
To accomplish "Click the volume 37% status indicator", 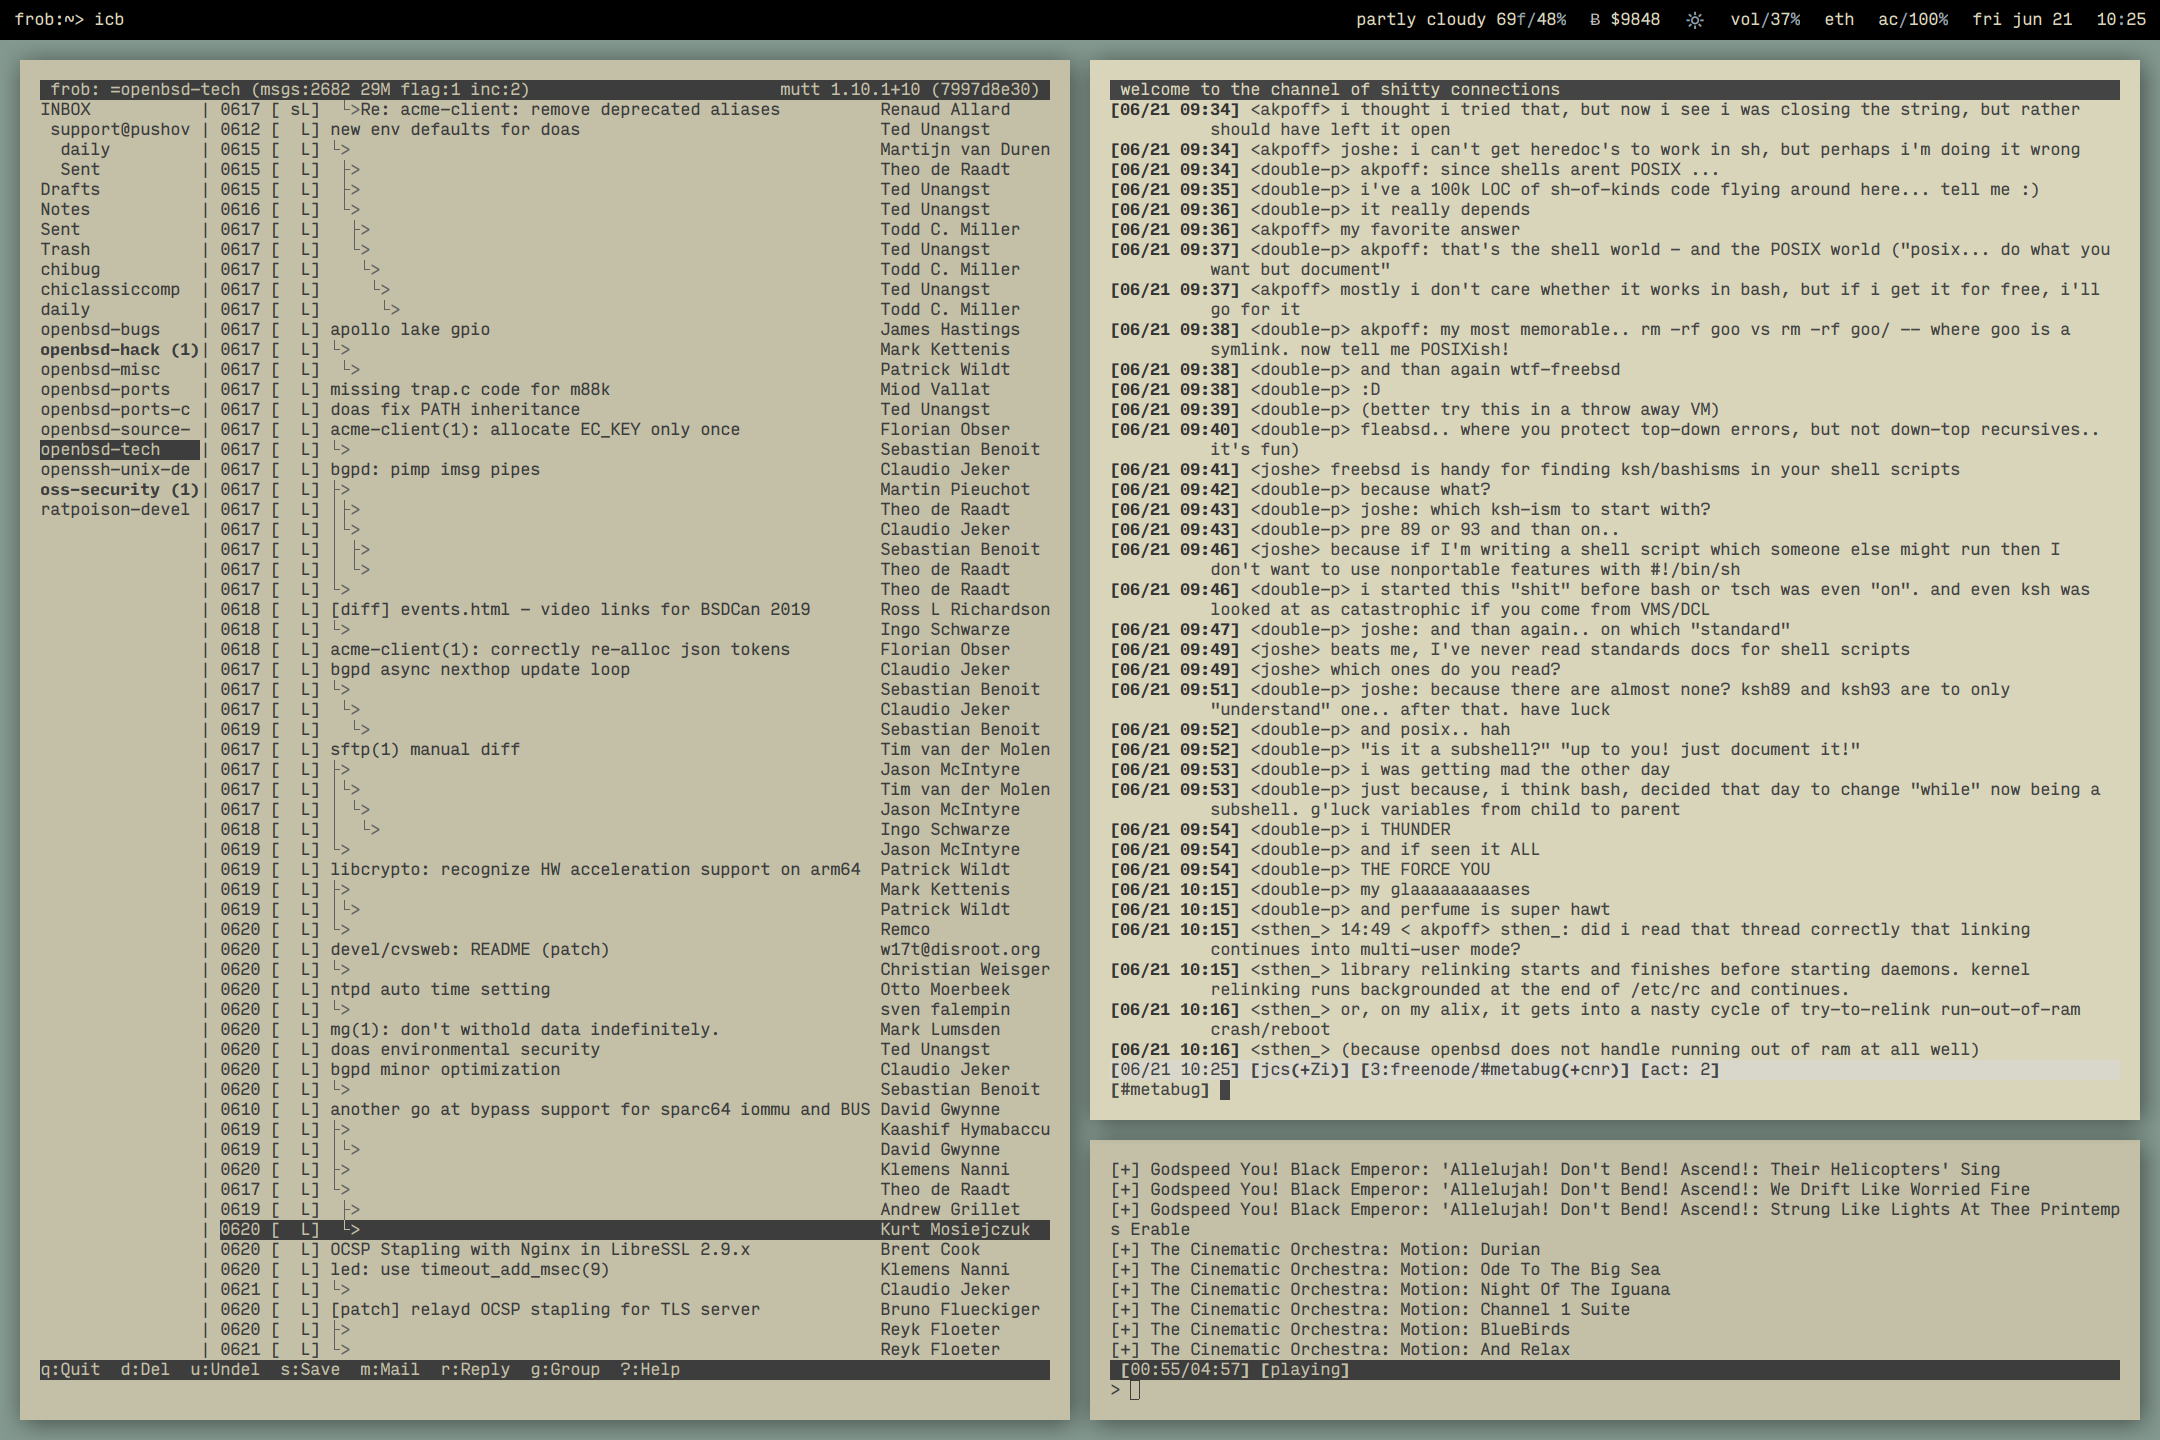I will (1764, 20).
